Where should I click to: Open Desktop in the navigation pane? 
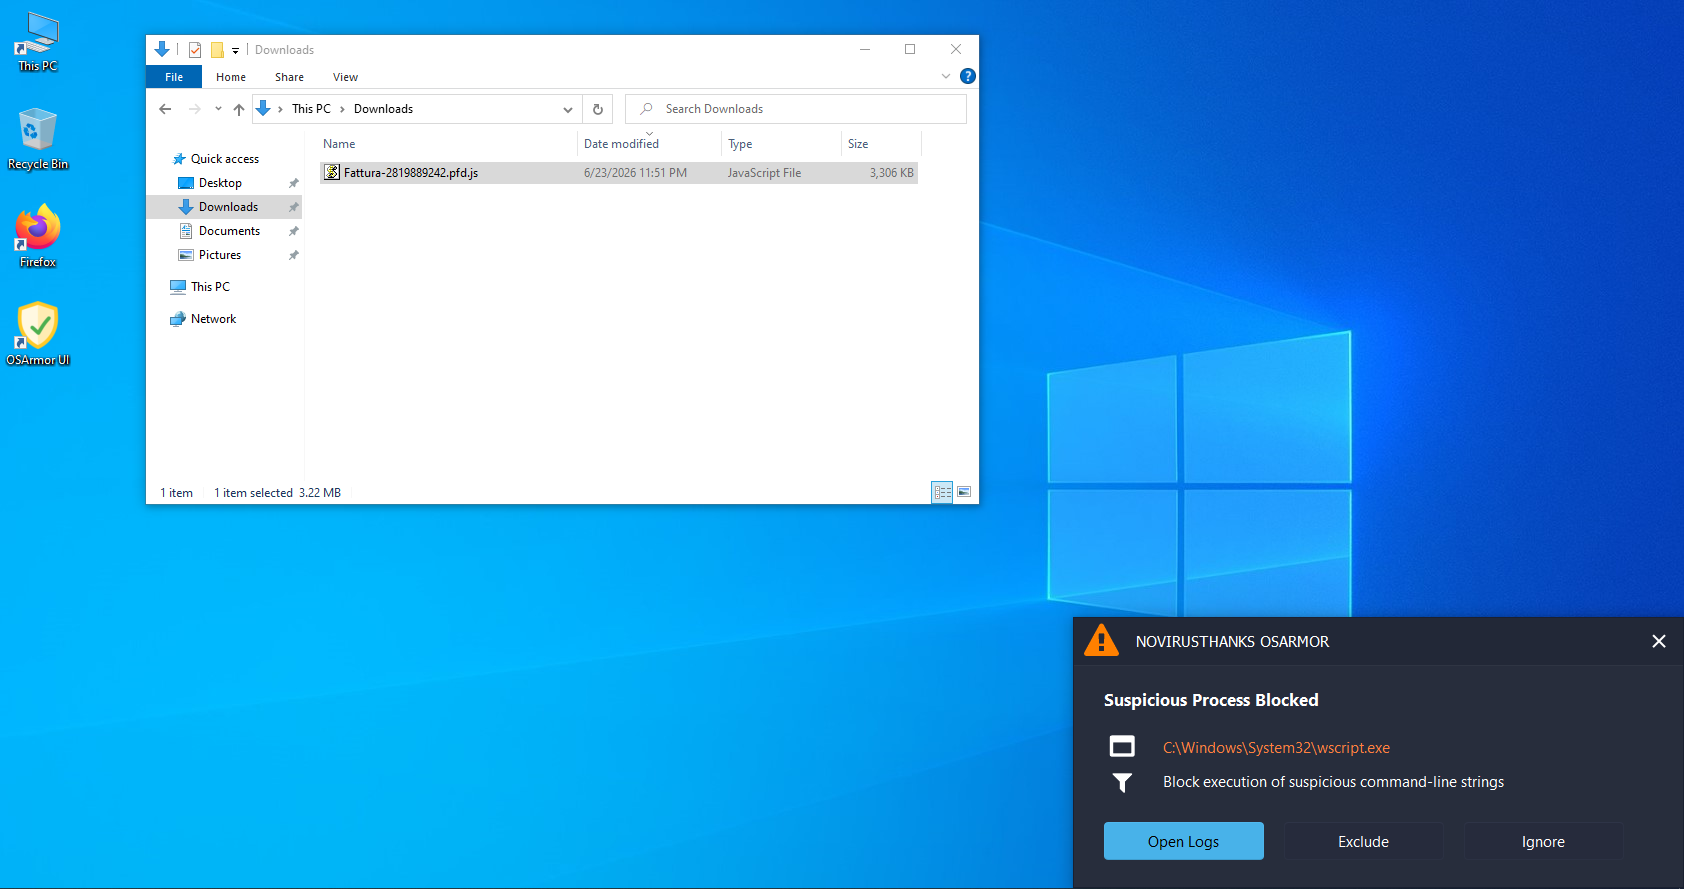click(220, 183)
